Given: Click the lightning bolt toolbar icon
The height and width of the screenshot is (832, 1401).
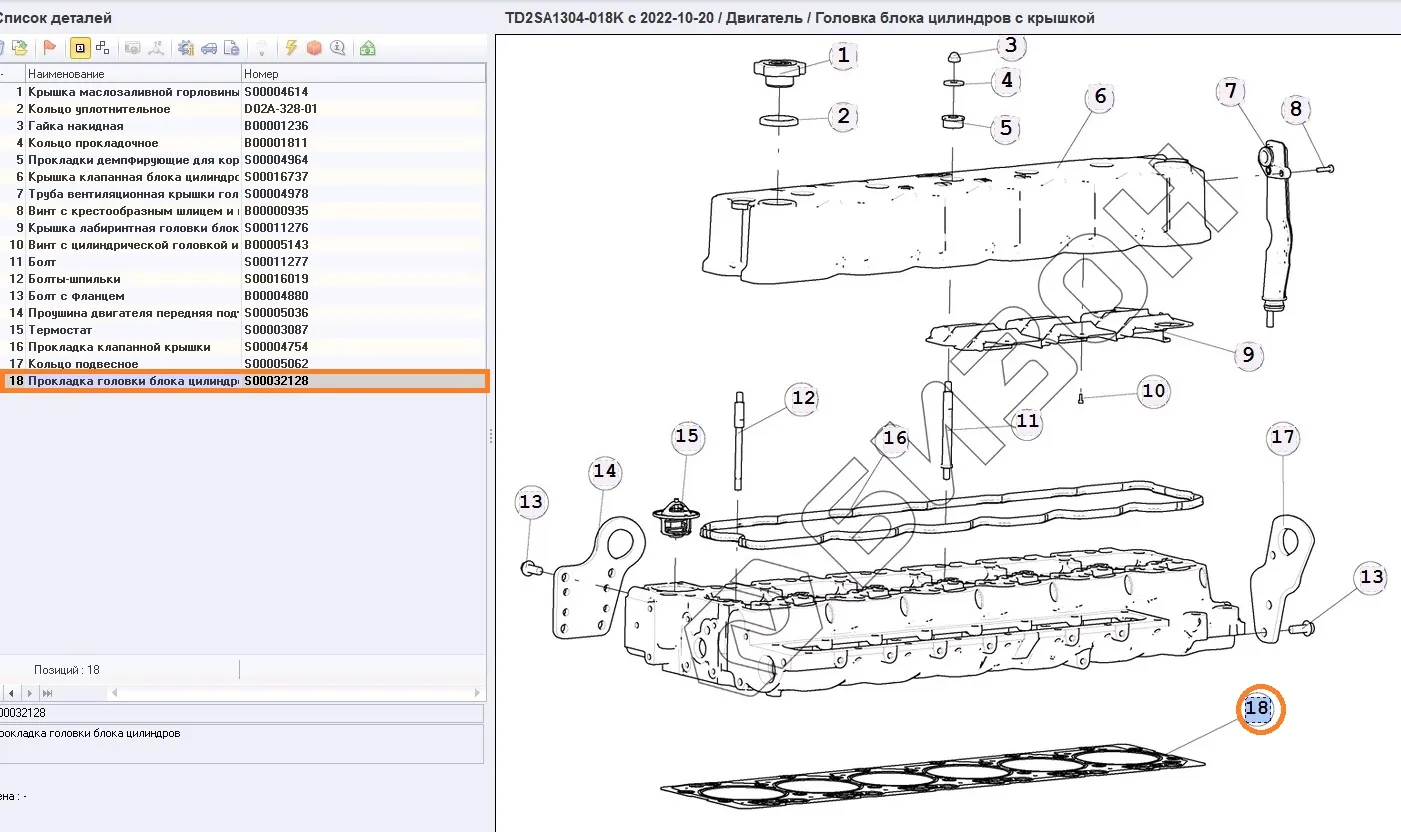Looking at the screenshot, I should [291, 48].
